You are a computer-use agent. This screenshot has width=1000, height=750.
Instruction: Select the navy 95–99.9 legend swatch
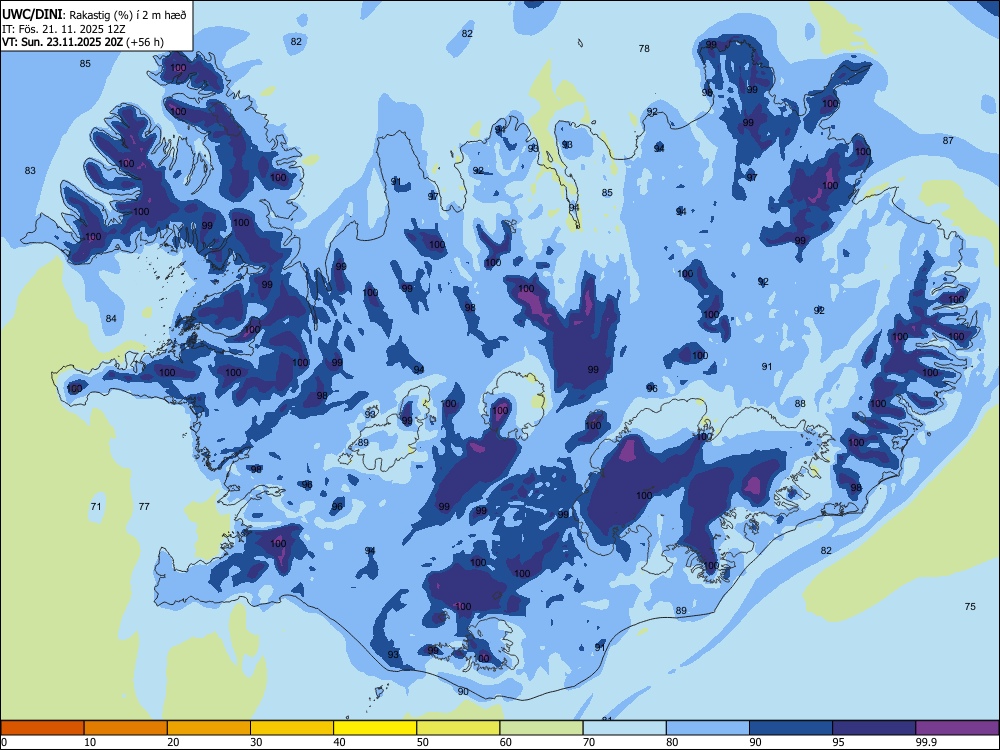point(874,728)
